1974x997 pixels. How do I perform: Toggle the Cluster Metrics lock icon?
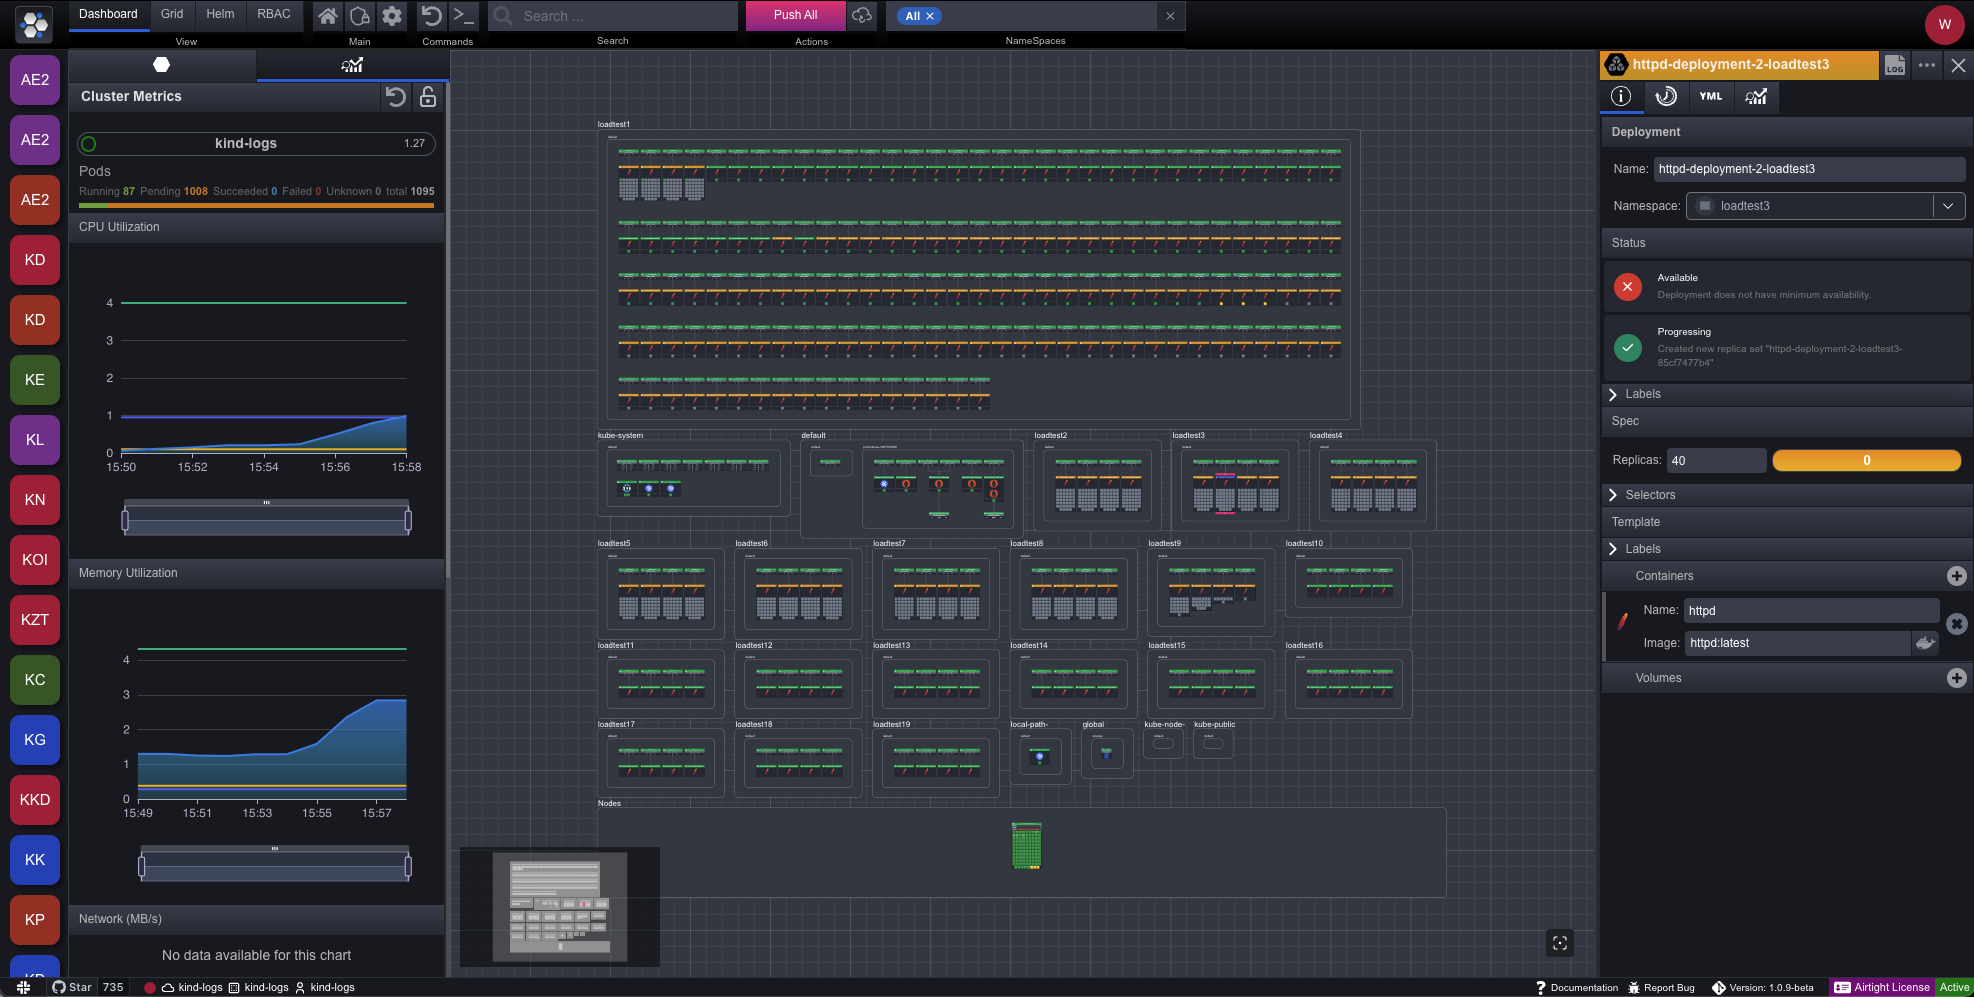(x=428, y=96)
